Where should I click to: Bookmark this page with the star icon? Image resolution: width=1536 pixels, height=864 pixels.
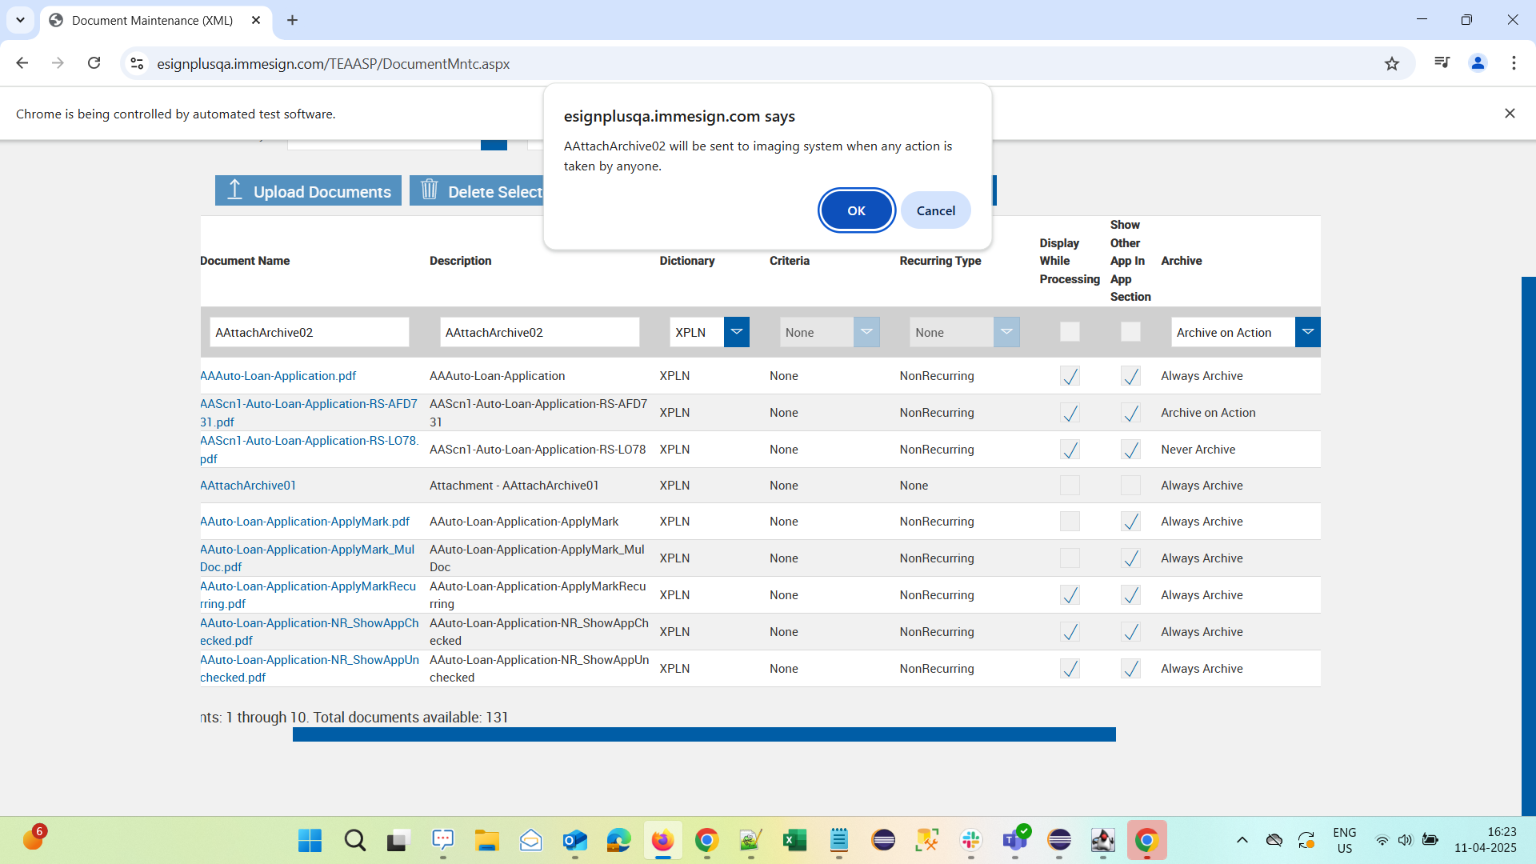1392,63
